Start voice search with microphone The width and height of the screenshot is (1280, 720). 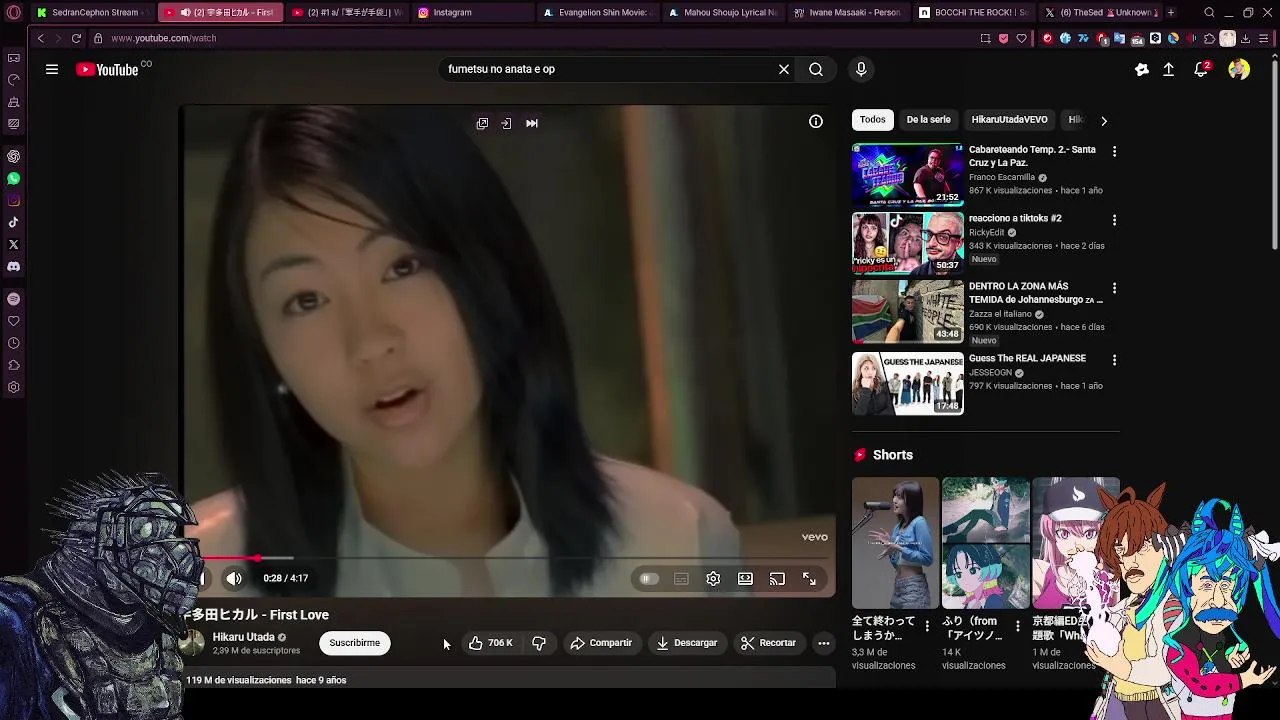pos(861,69)
